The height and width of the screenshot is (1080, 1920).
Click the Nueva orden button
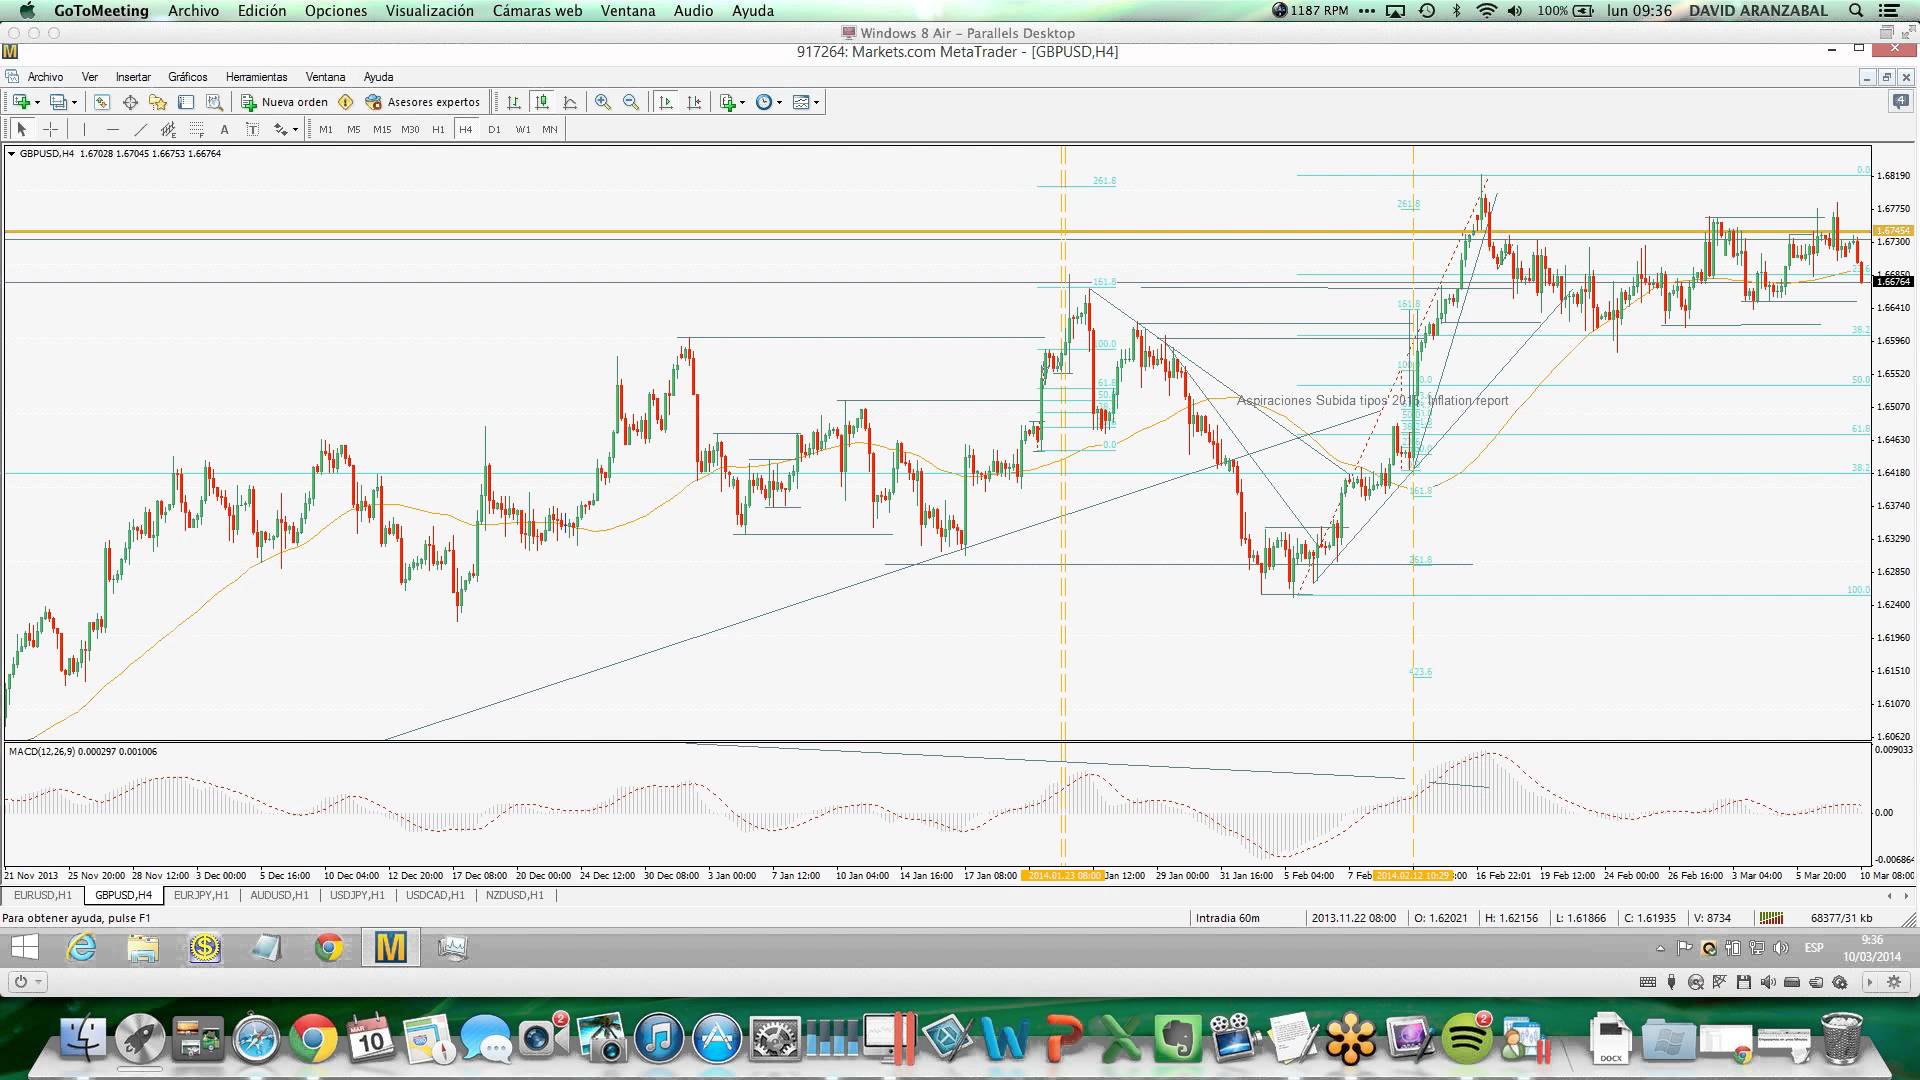285,102
